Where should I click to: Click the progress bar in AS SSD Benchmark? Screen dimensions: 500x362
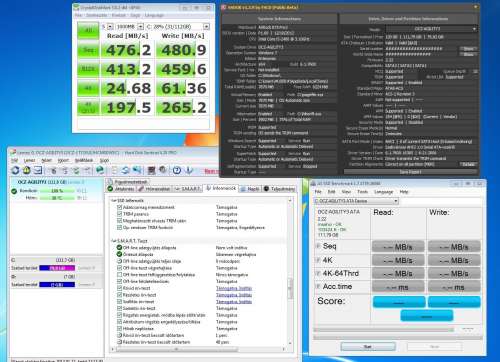pos(384,330)
